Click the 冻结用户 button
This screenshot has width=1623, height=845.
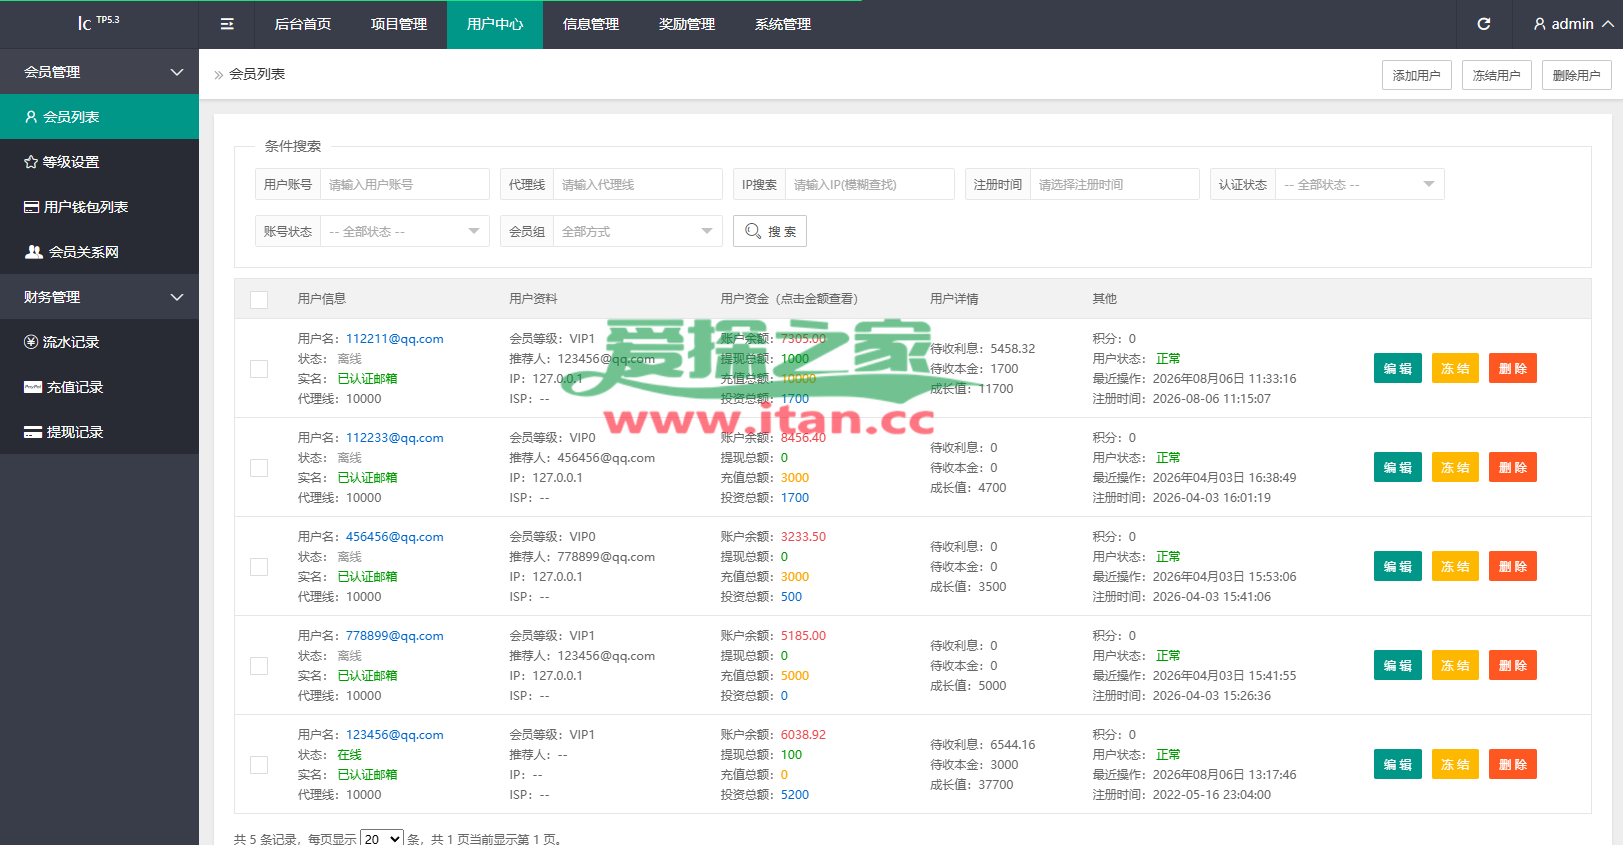pos(1497,75)
